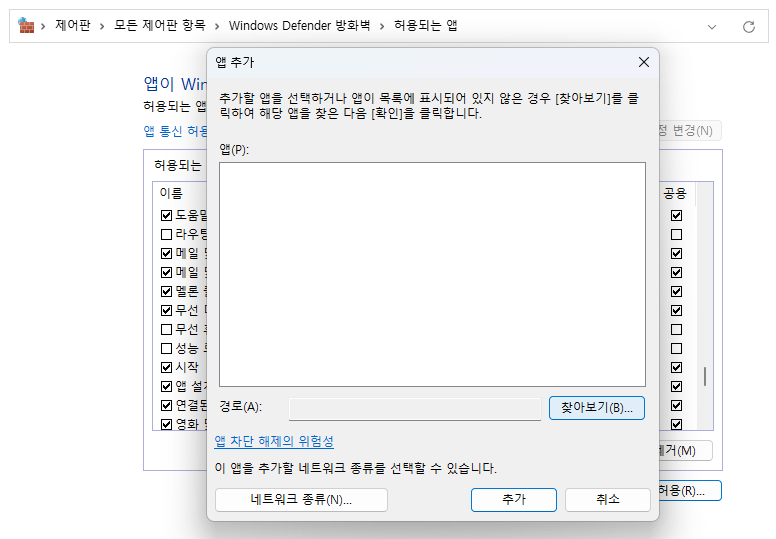Toggle the 연결된 row name checkbox
Viewport: 776px width, 539px height.
166,405
